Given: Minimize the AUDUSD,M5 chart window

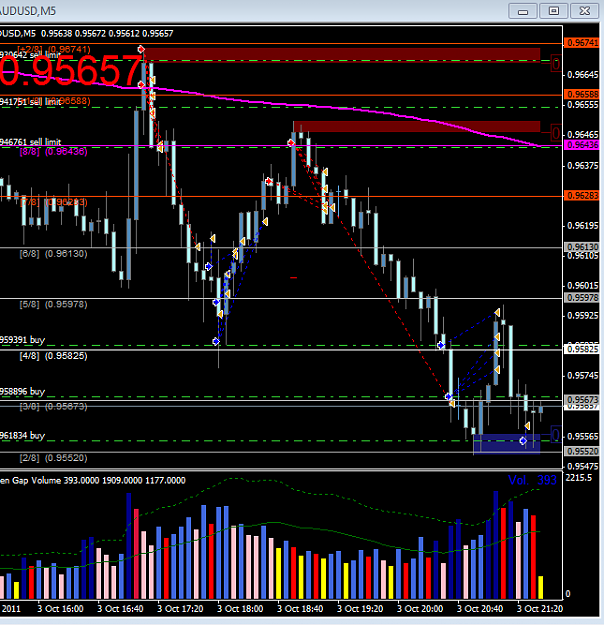Looking at the screenshot, I should [523, 11].
